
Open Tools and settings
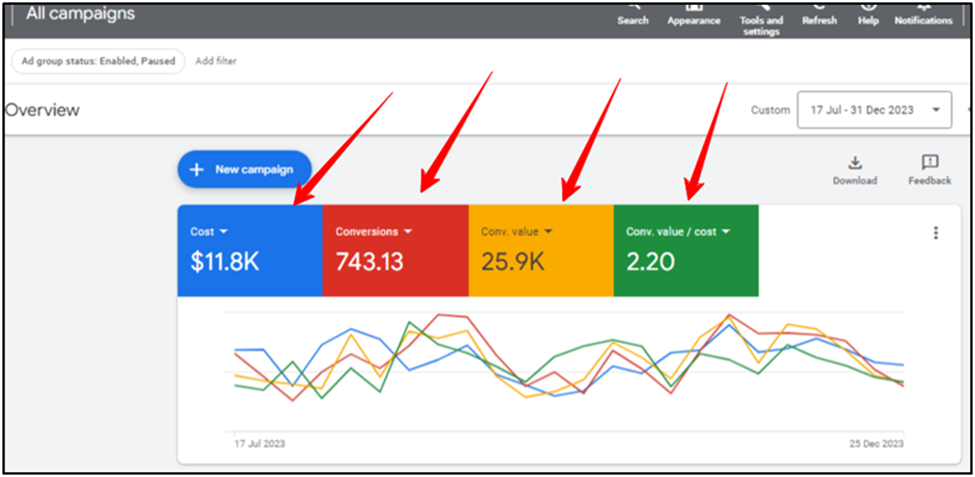click(760, 21)
